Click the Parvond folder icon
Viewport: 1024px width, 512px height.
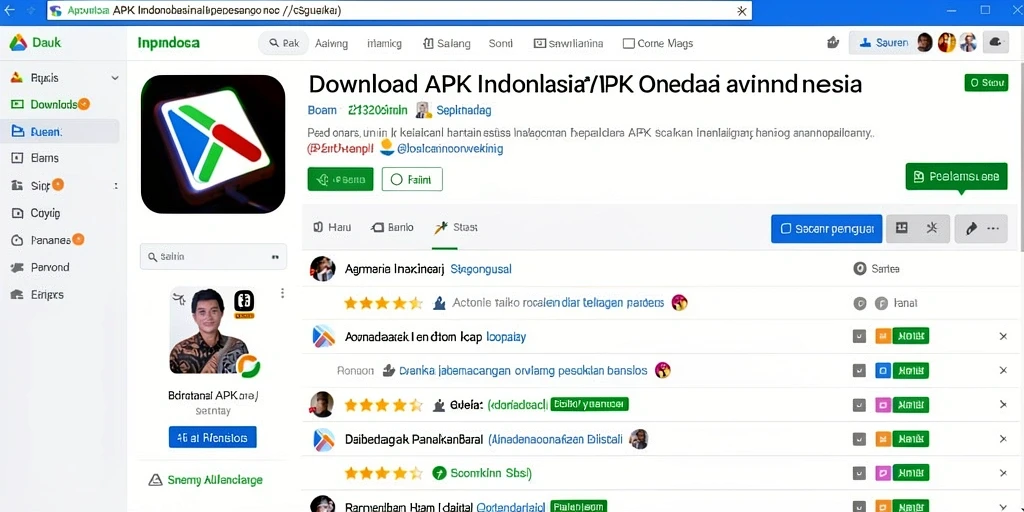(x=18, y=267)
